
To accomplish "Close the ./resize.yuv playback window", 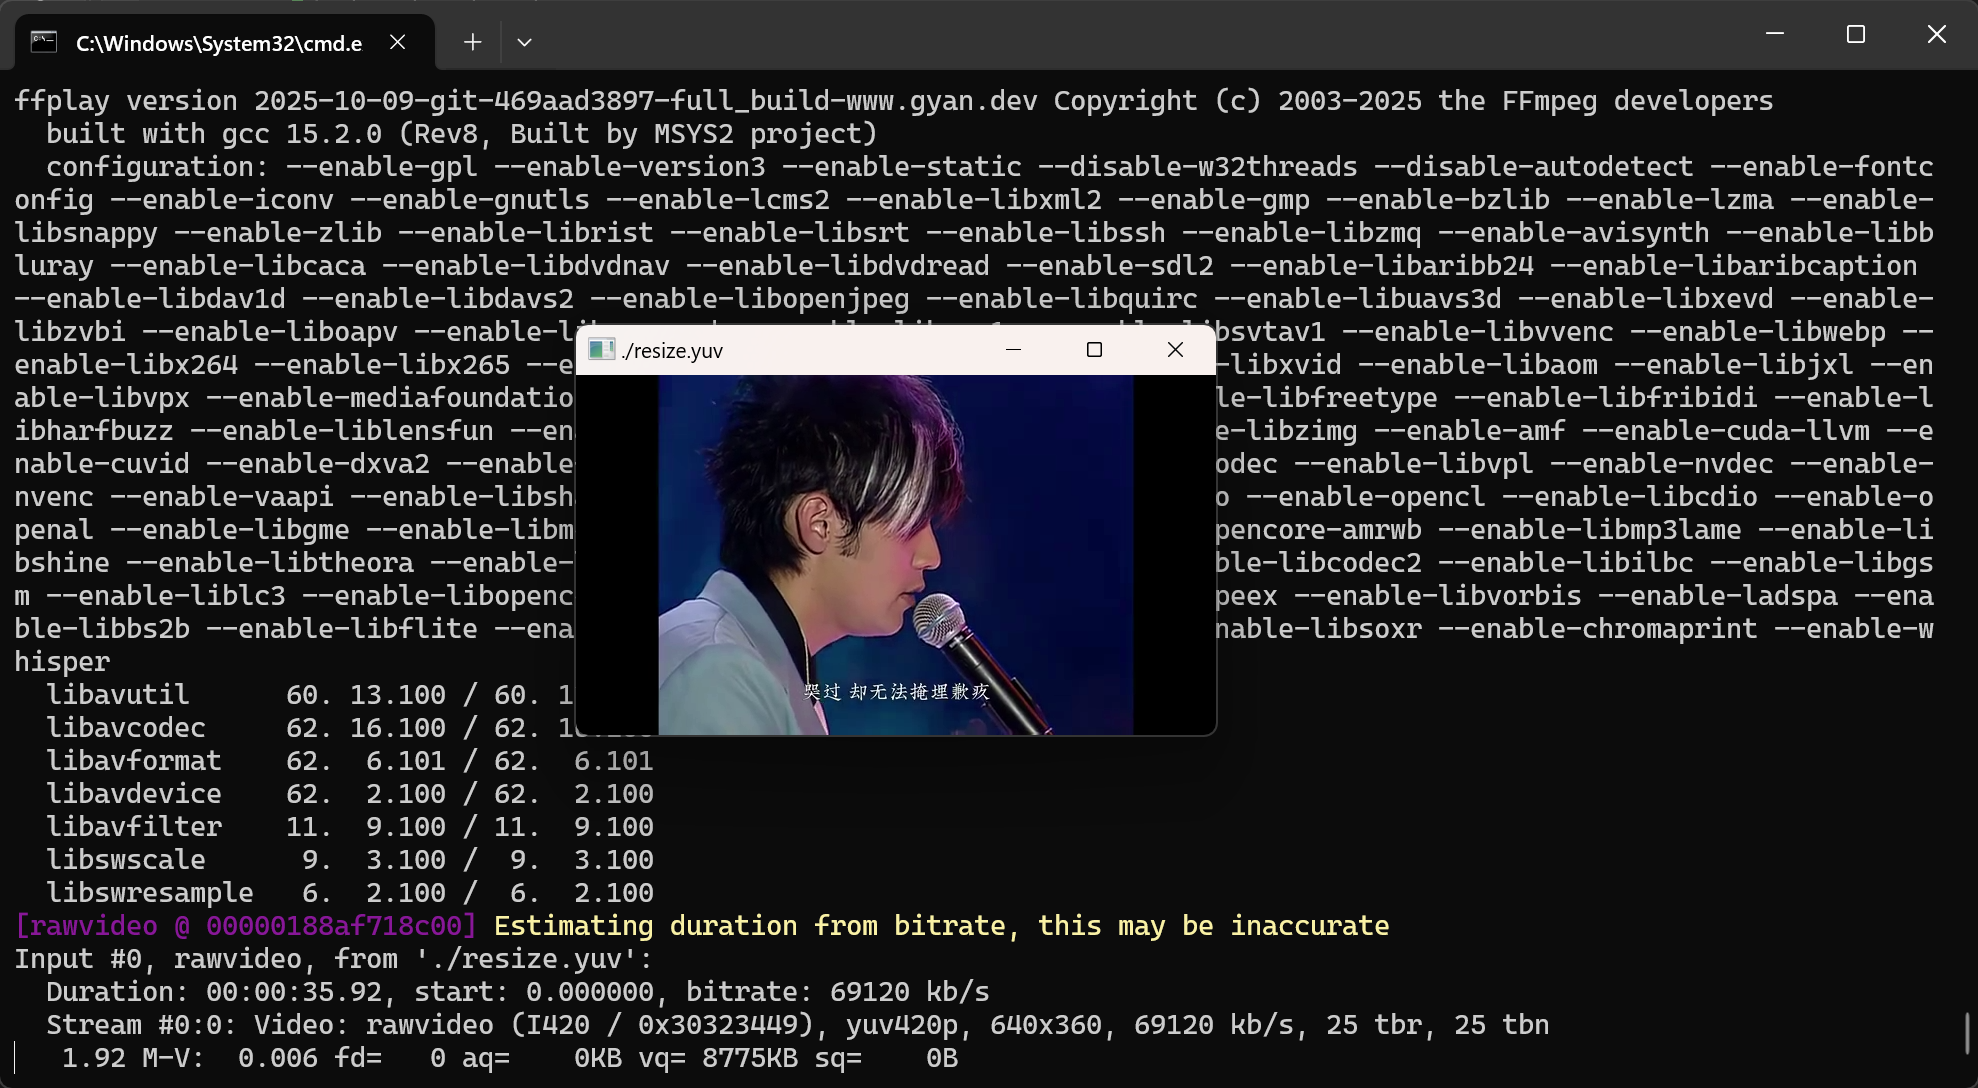I will 1175,349.
